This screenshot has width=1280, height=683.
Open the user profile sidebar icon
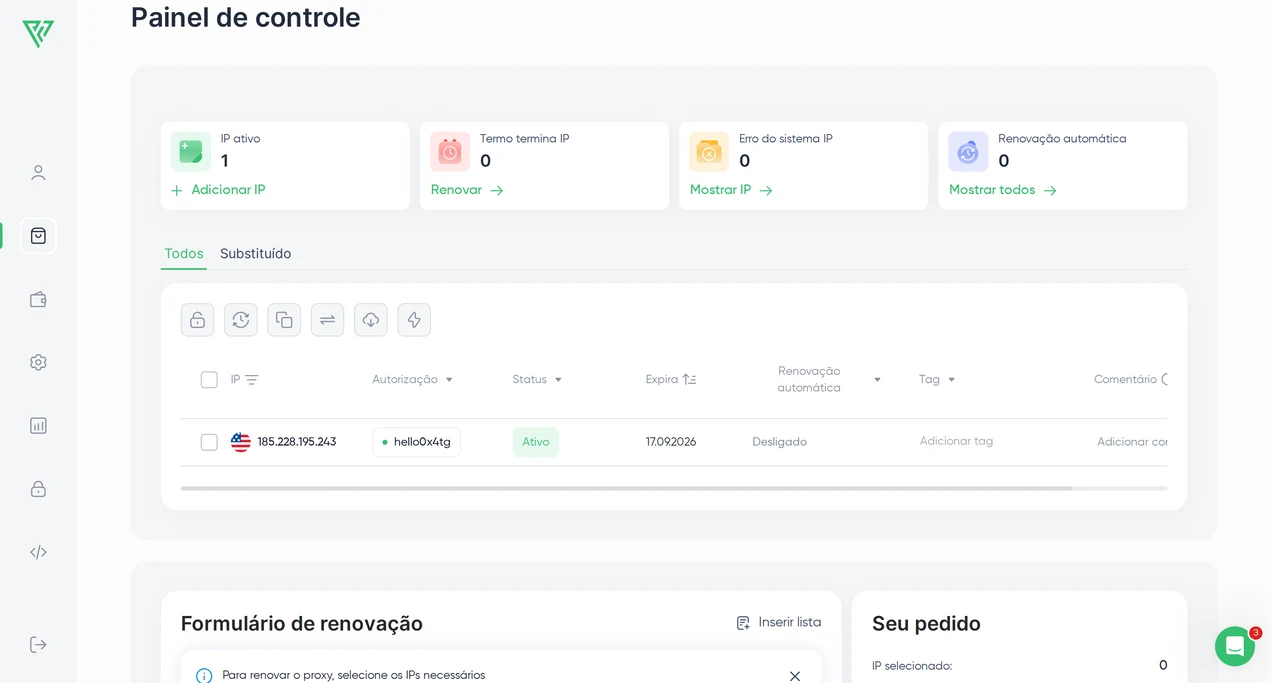(38, 173)
